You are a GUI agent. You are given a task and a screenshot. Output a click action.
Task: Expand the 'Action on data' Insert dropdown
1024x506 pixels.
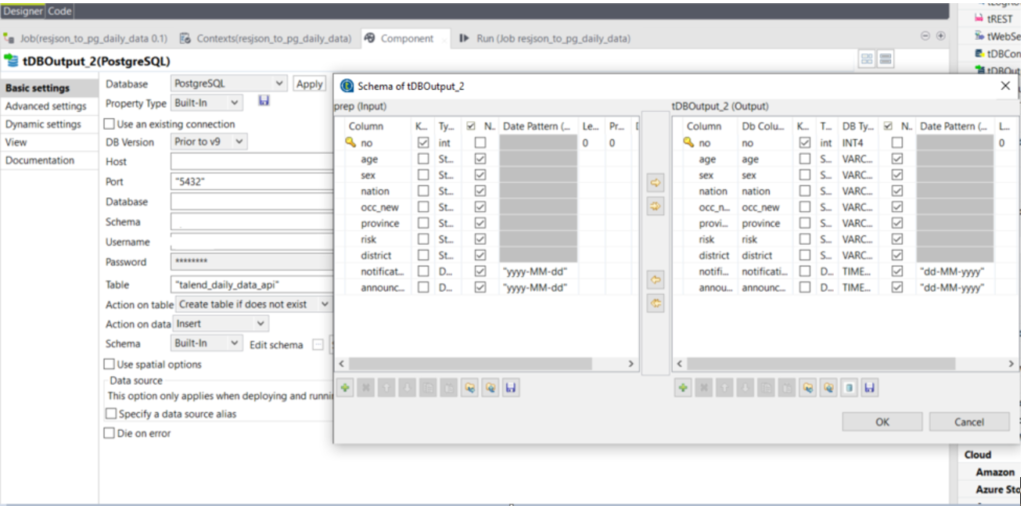(220, 324)
